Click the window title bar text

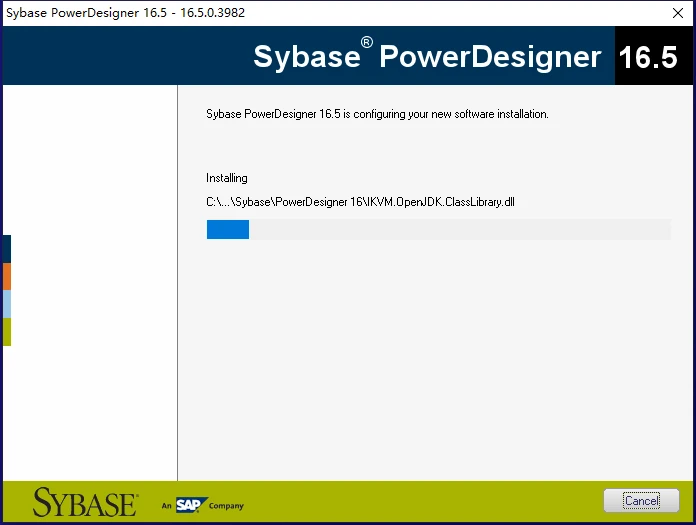point(126,13)
